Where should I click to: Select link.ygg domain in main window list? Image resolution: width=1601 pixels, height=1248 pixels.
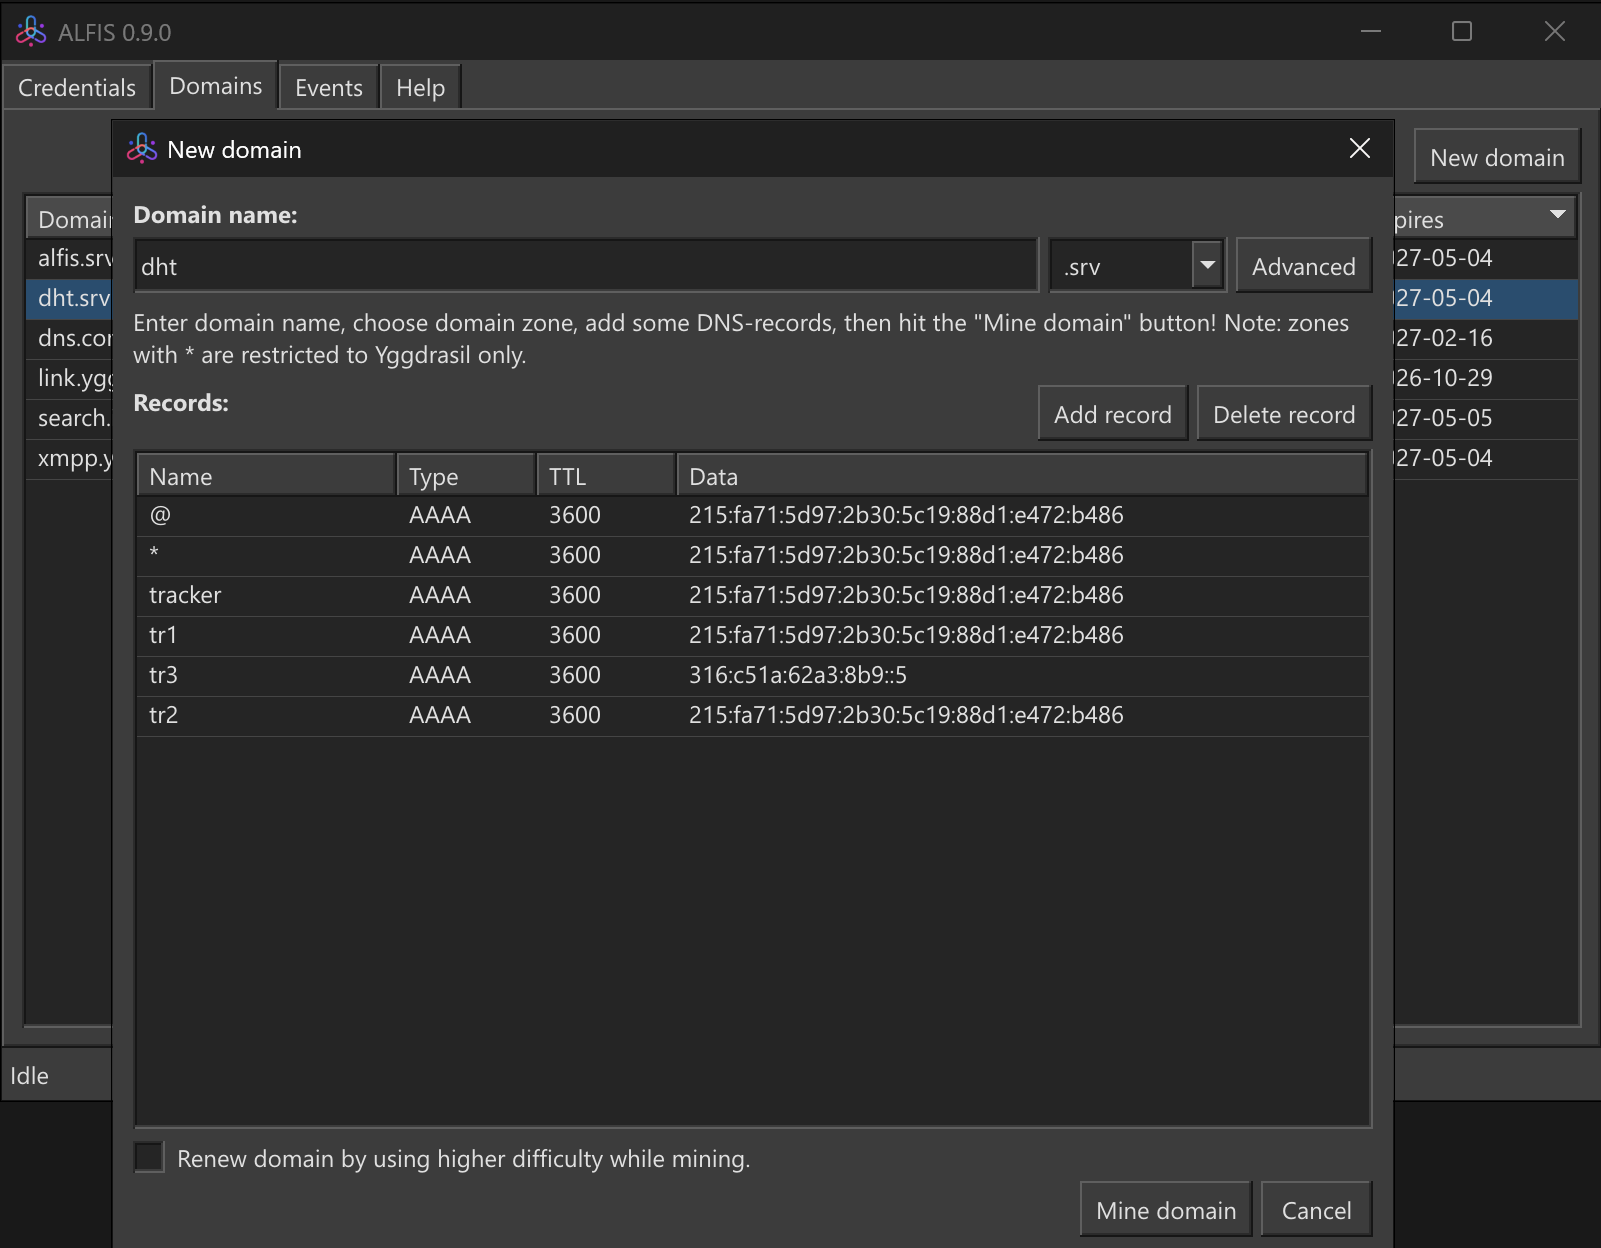[x=70, y=378]
